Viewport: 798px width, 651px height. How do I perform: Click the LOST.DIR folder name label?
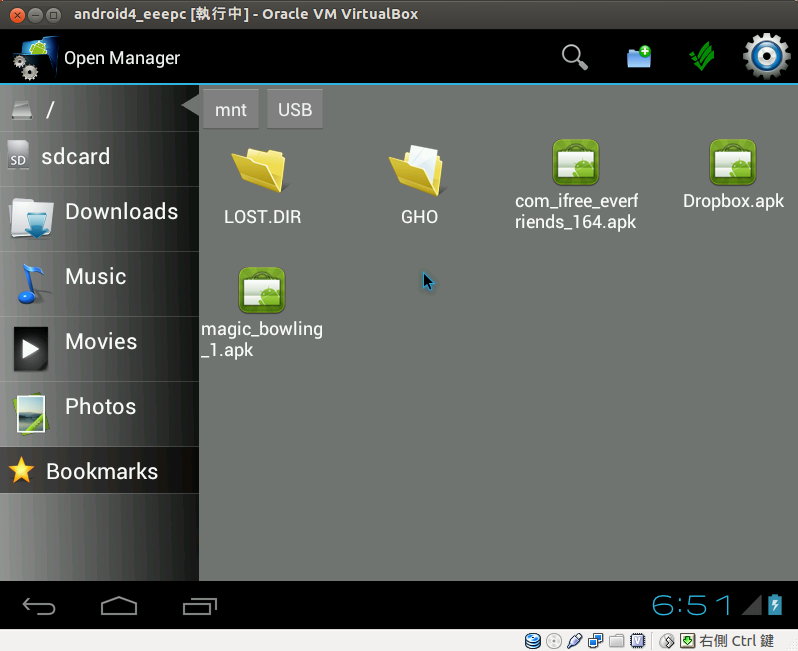[x=263, y=217]
